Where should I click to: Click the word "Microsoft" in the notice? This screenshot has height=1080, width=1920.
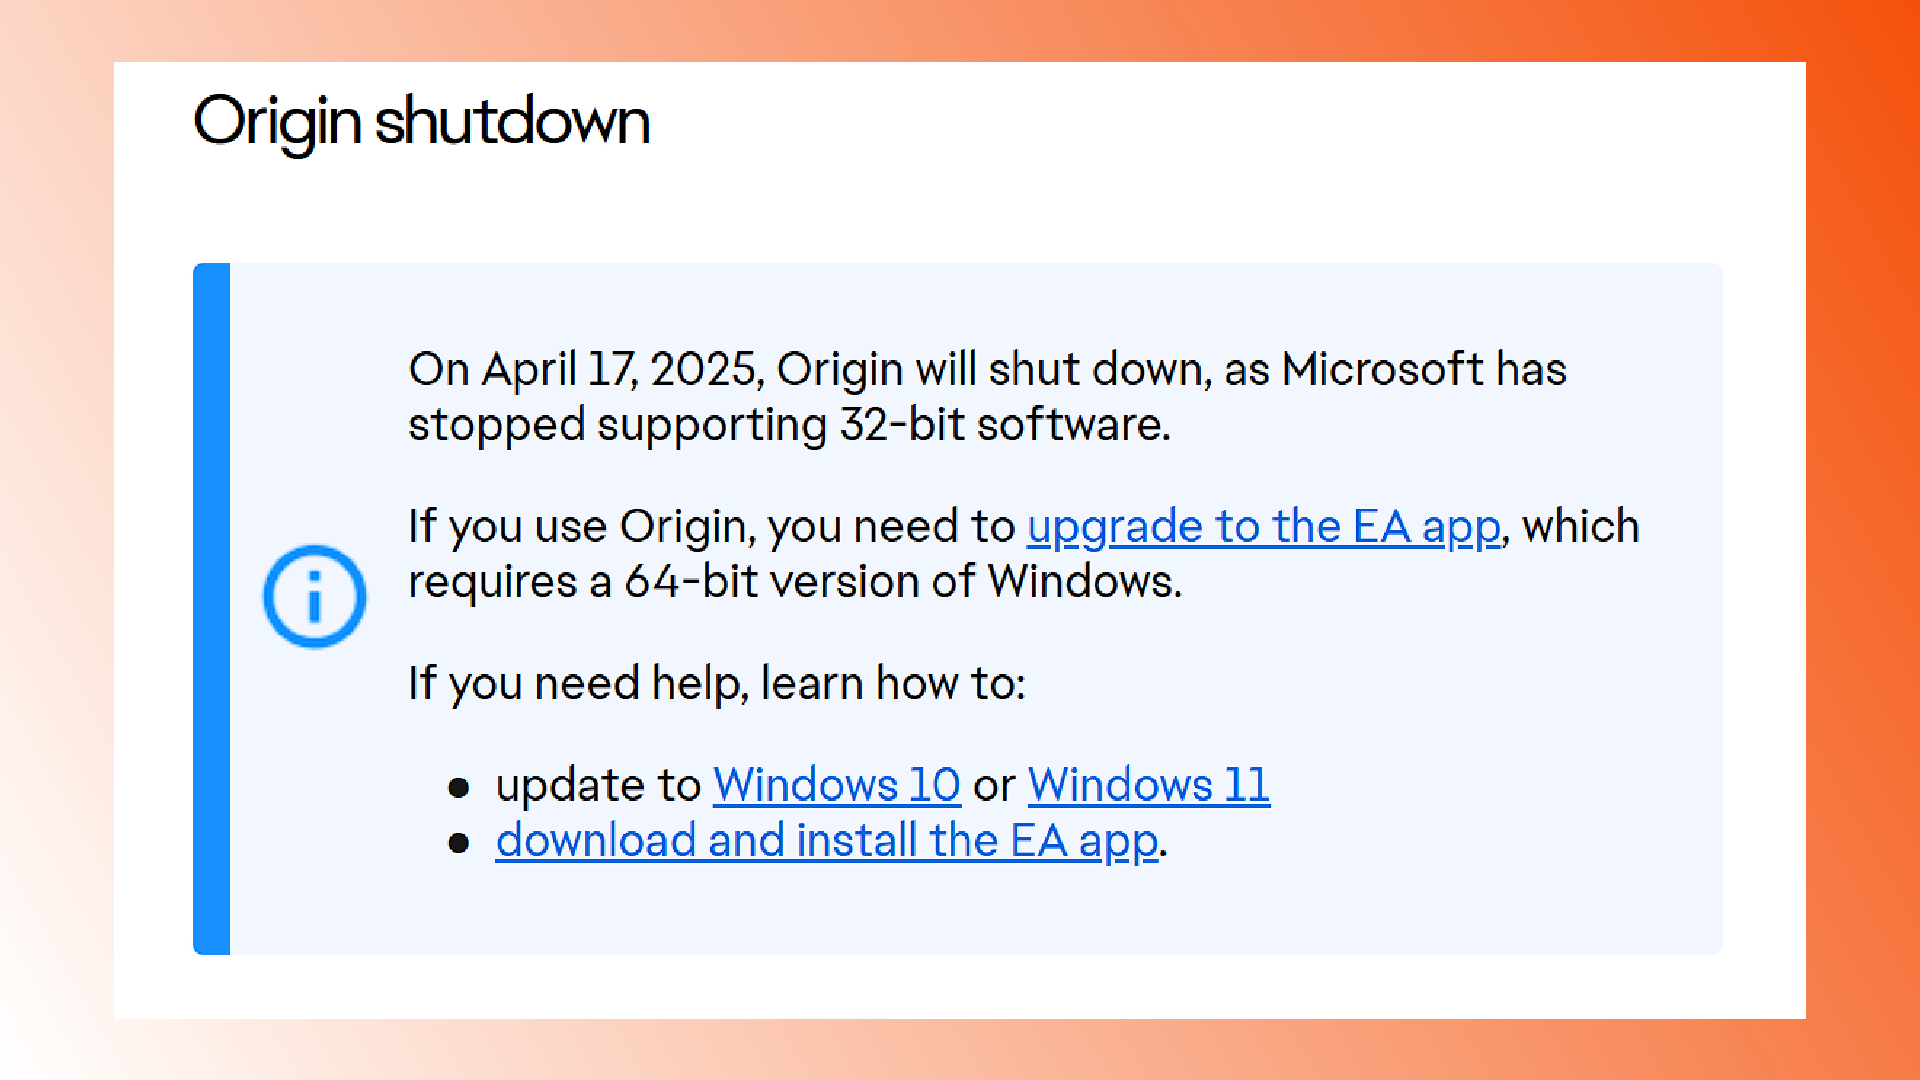[x=1383, y=369]
